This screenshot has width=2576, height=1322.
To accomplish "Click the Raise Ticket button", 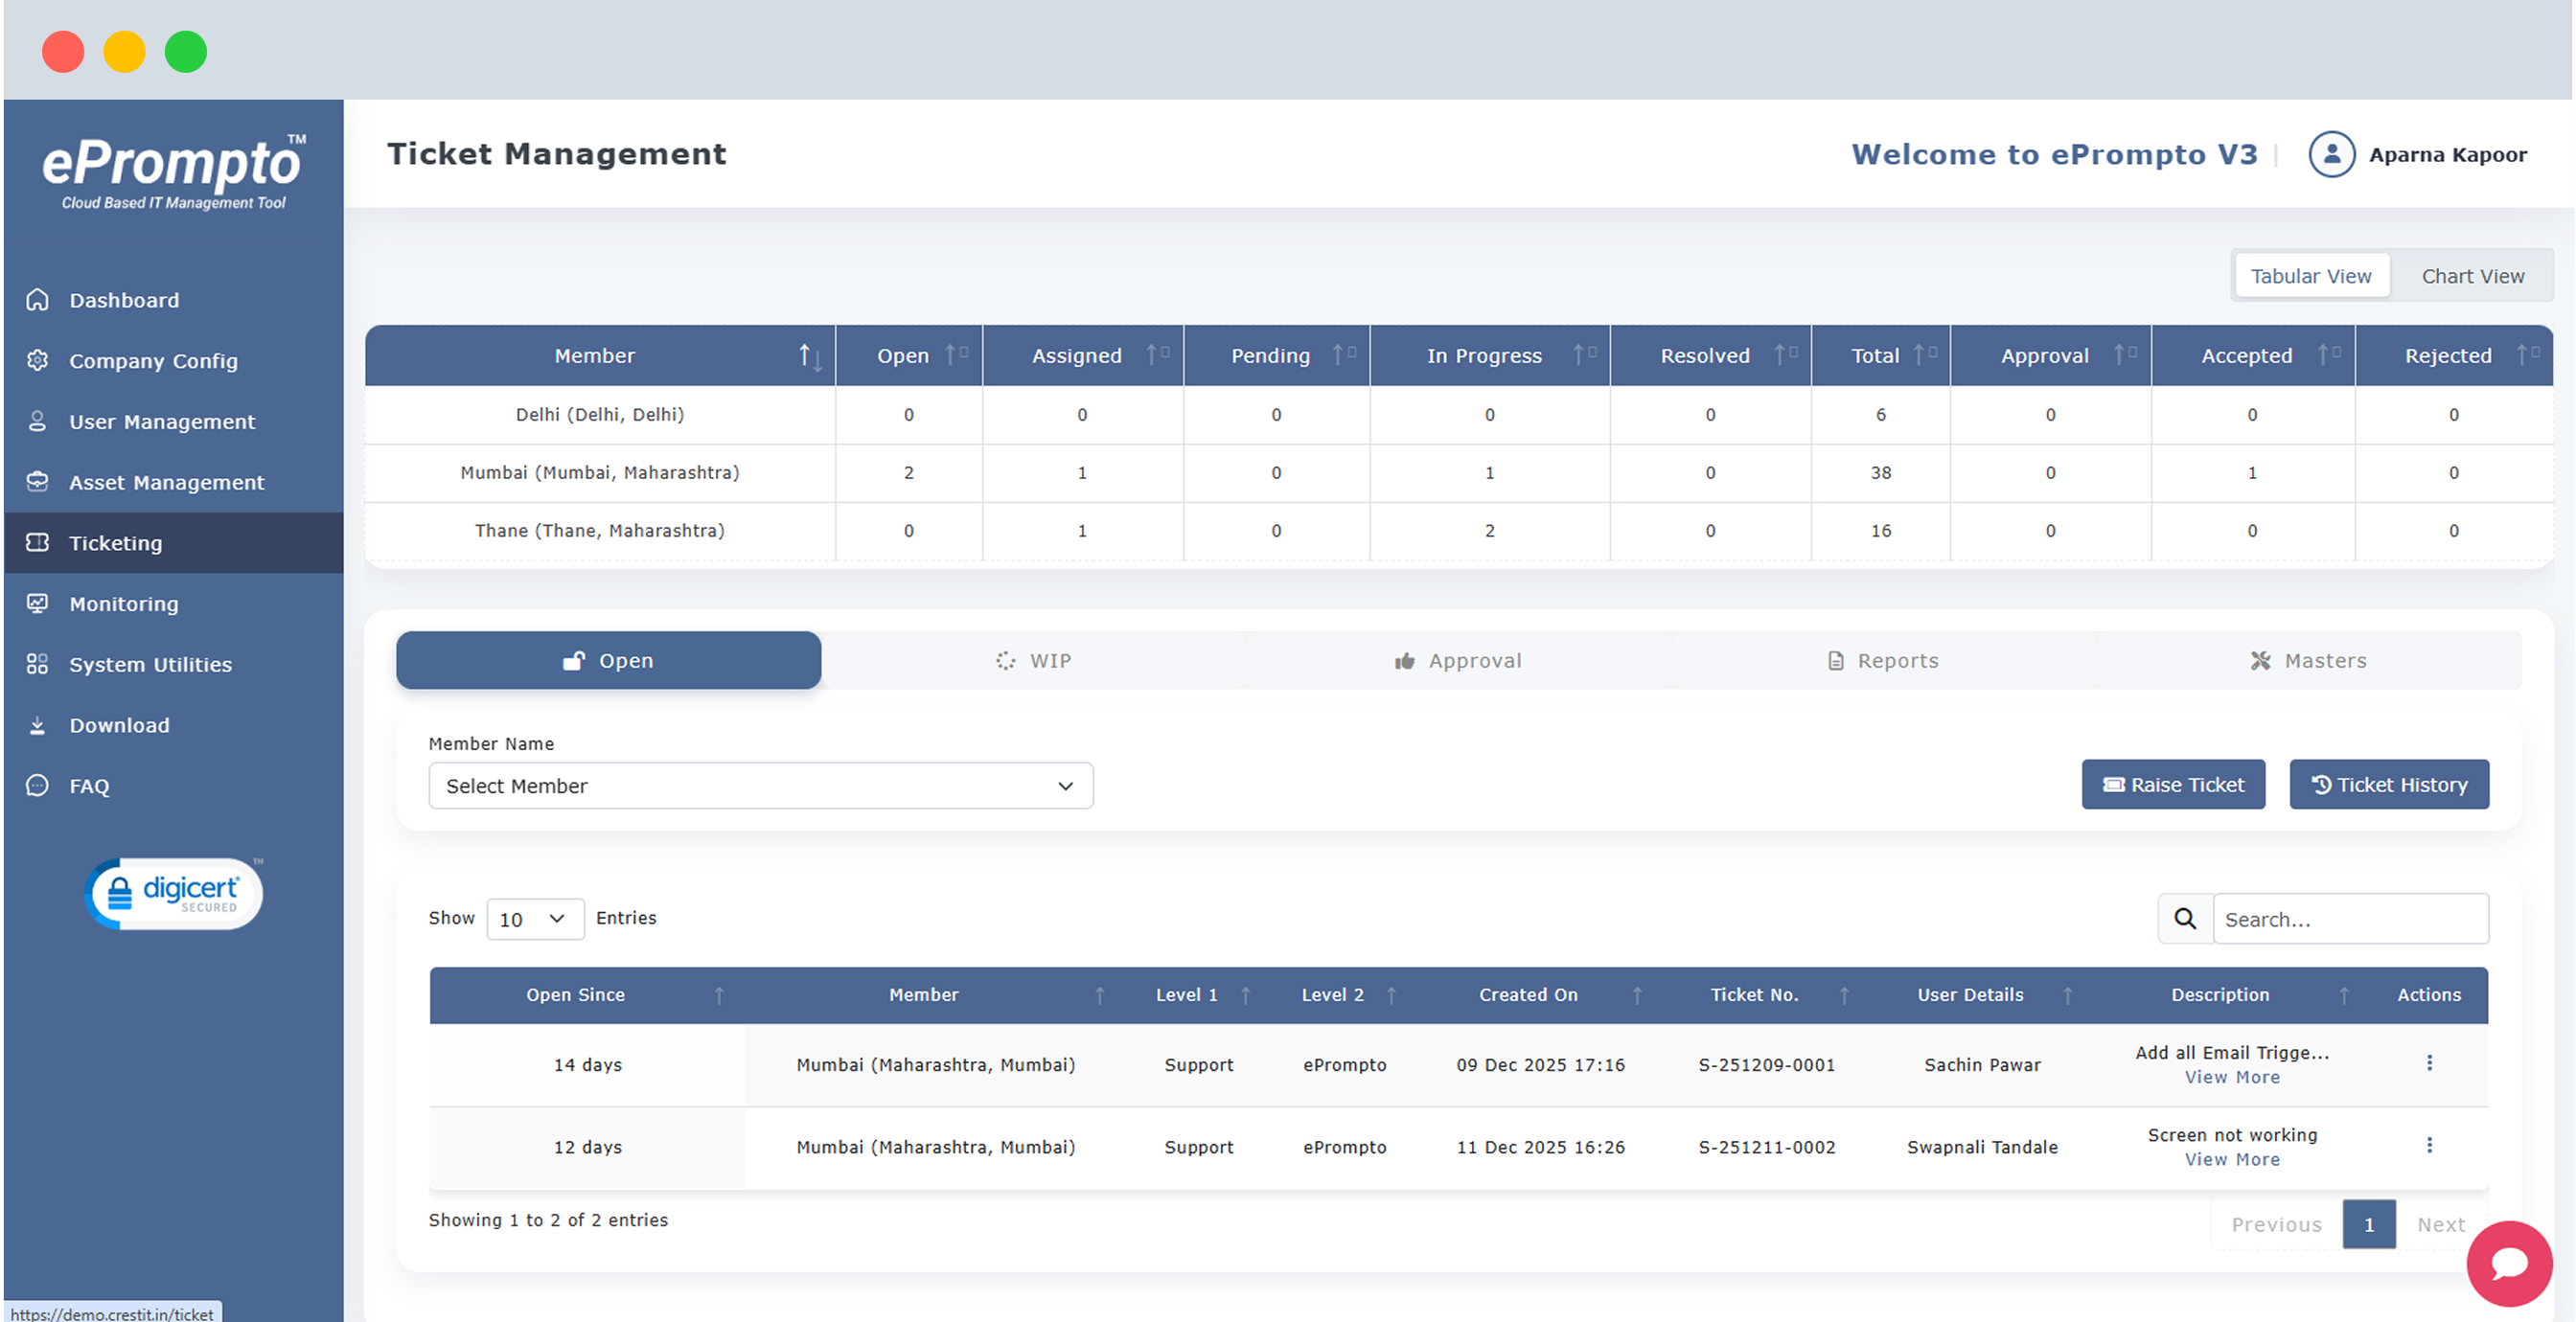I will [x=2172, y=785].
